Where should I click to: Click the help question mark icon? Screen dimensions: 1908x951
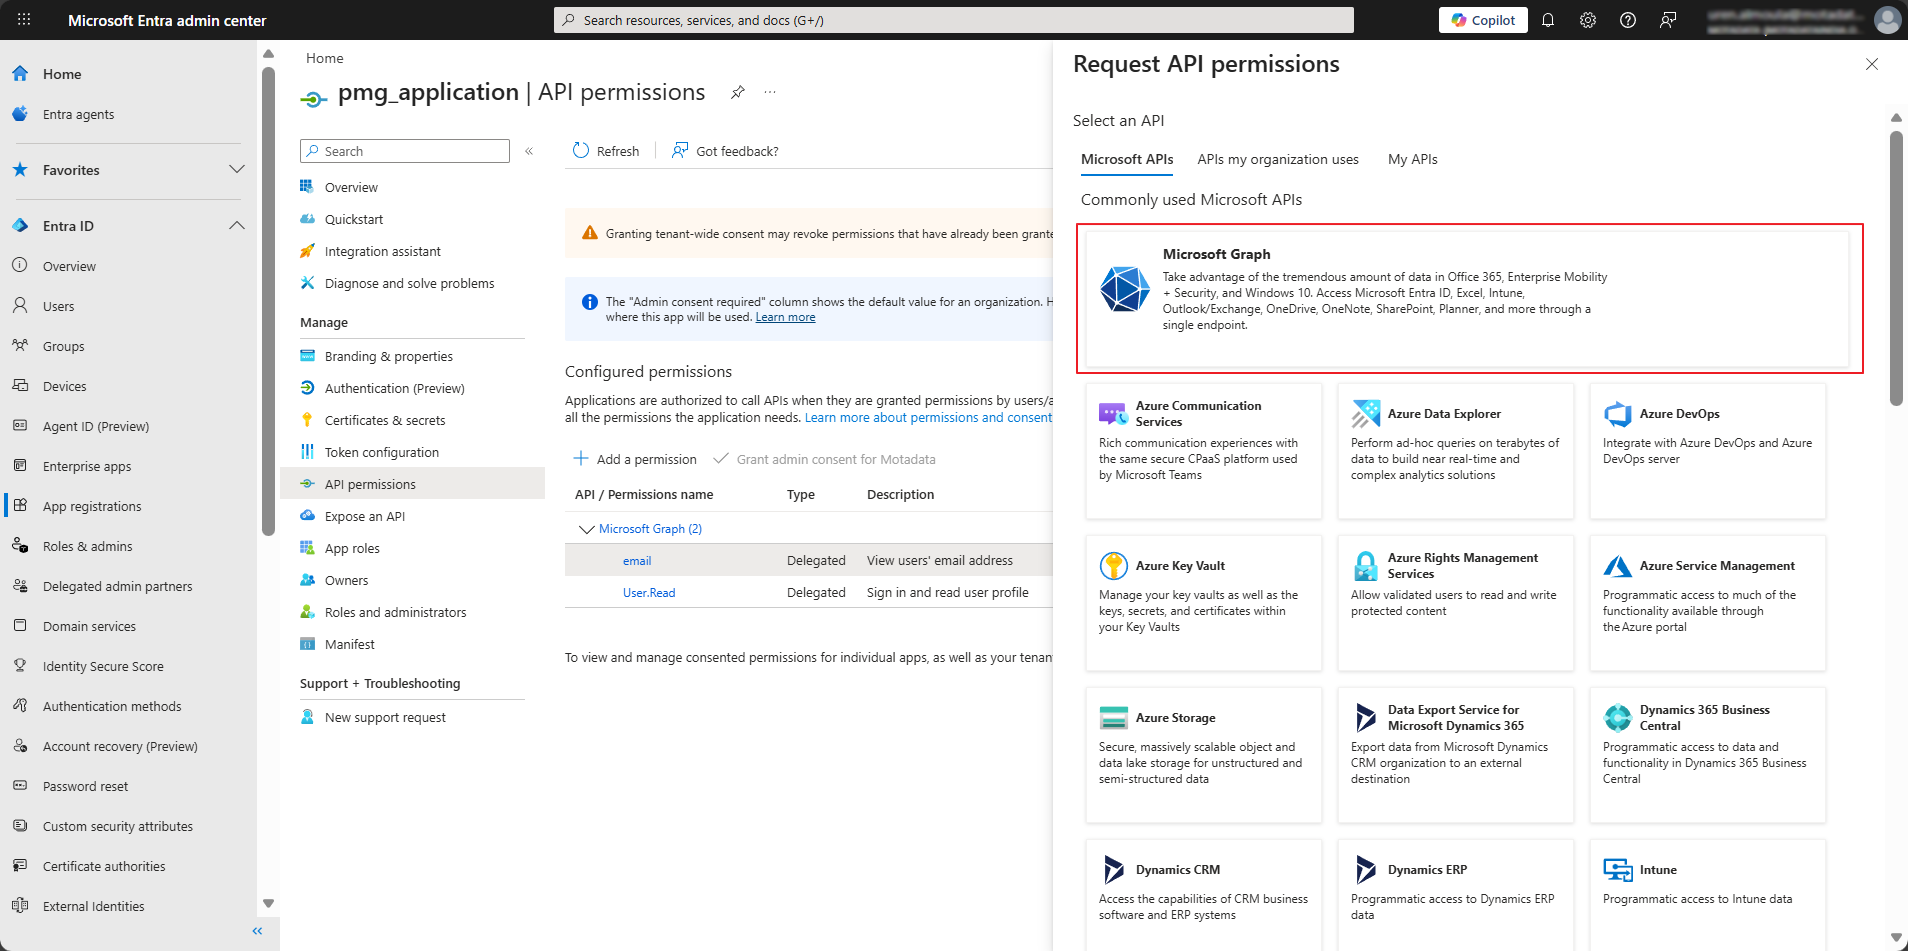pos(1628,20)
